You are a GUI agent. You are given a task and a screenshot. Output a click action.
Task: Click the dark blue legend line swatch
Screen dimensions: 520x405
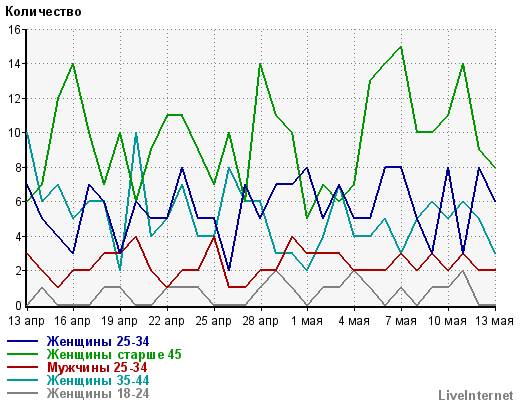(x=22, y=341)
